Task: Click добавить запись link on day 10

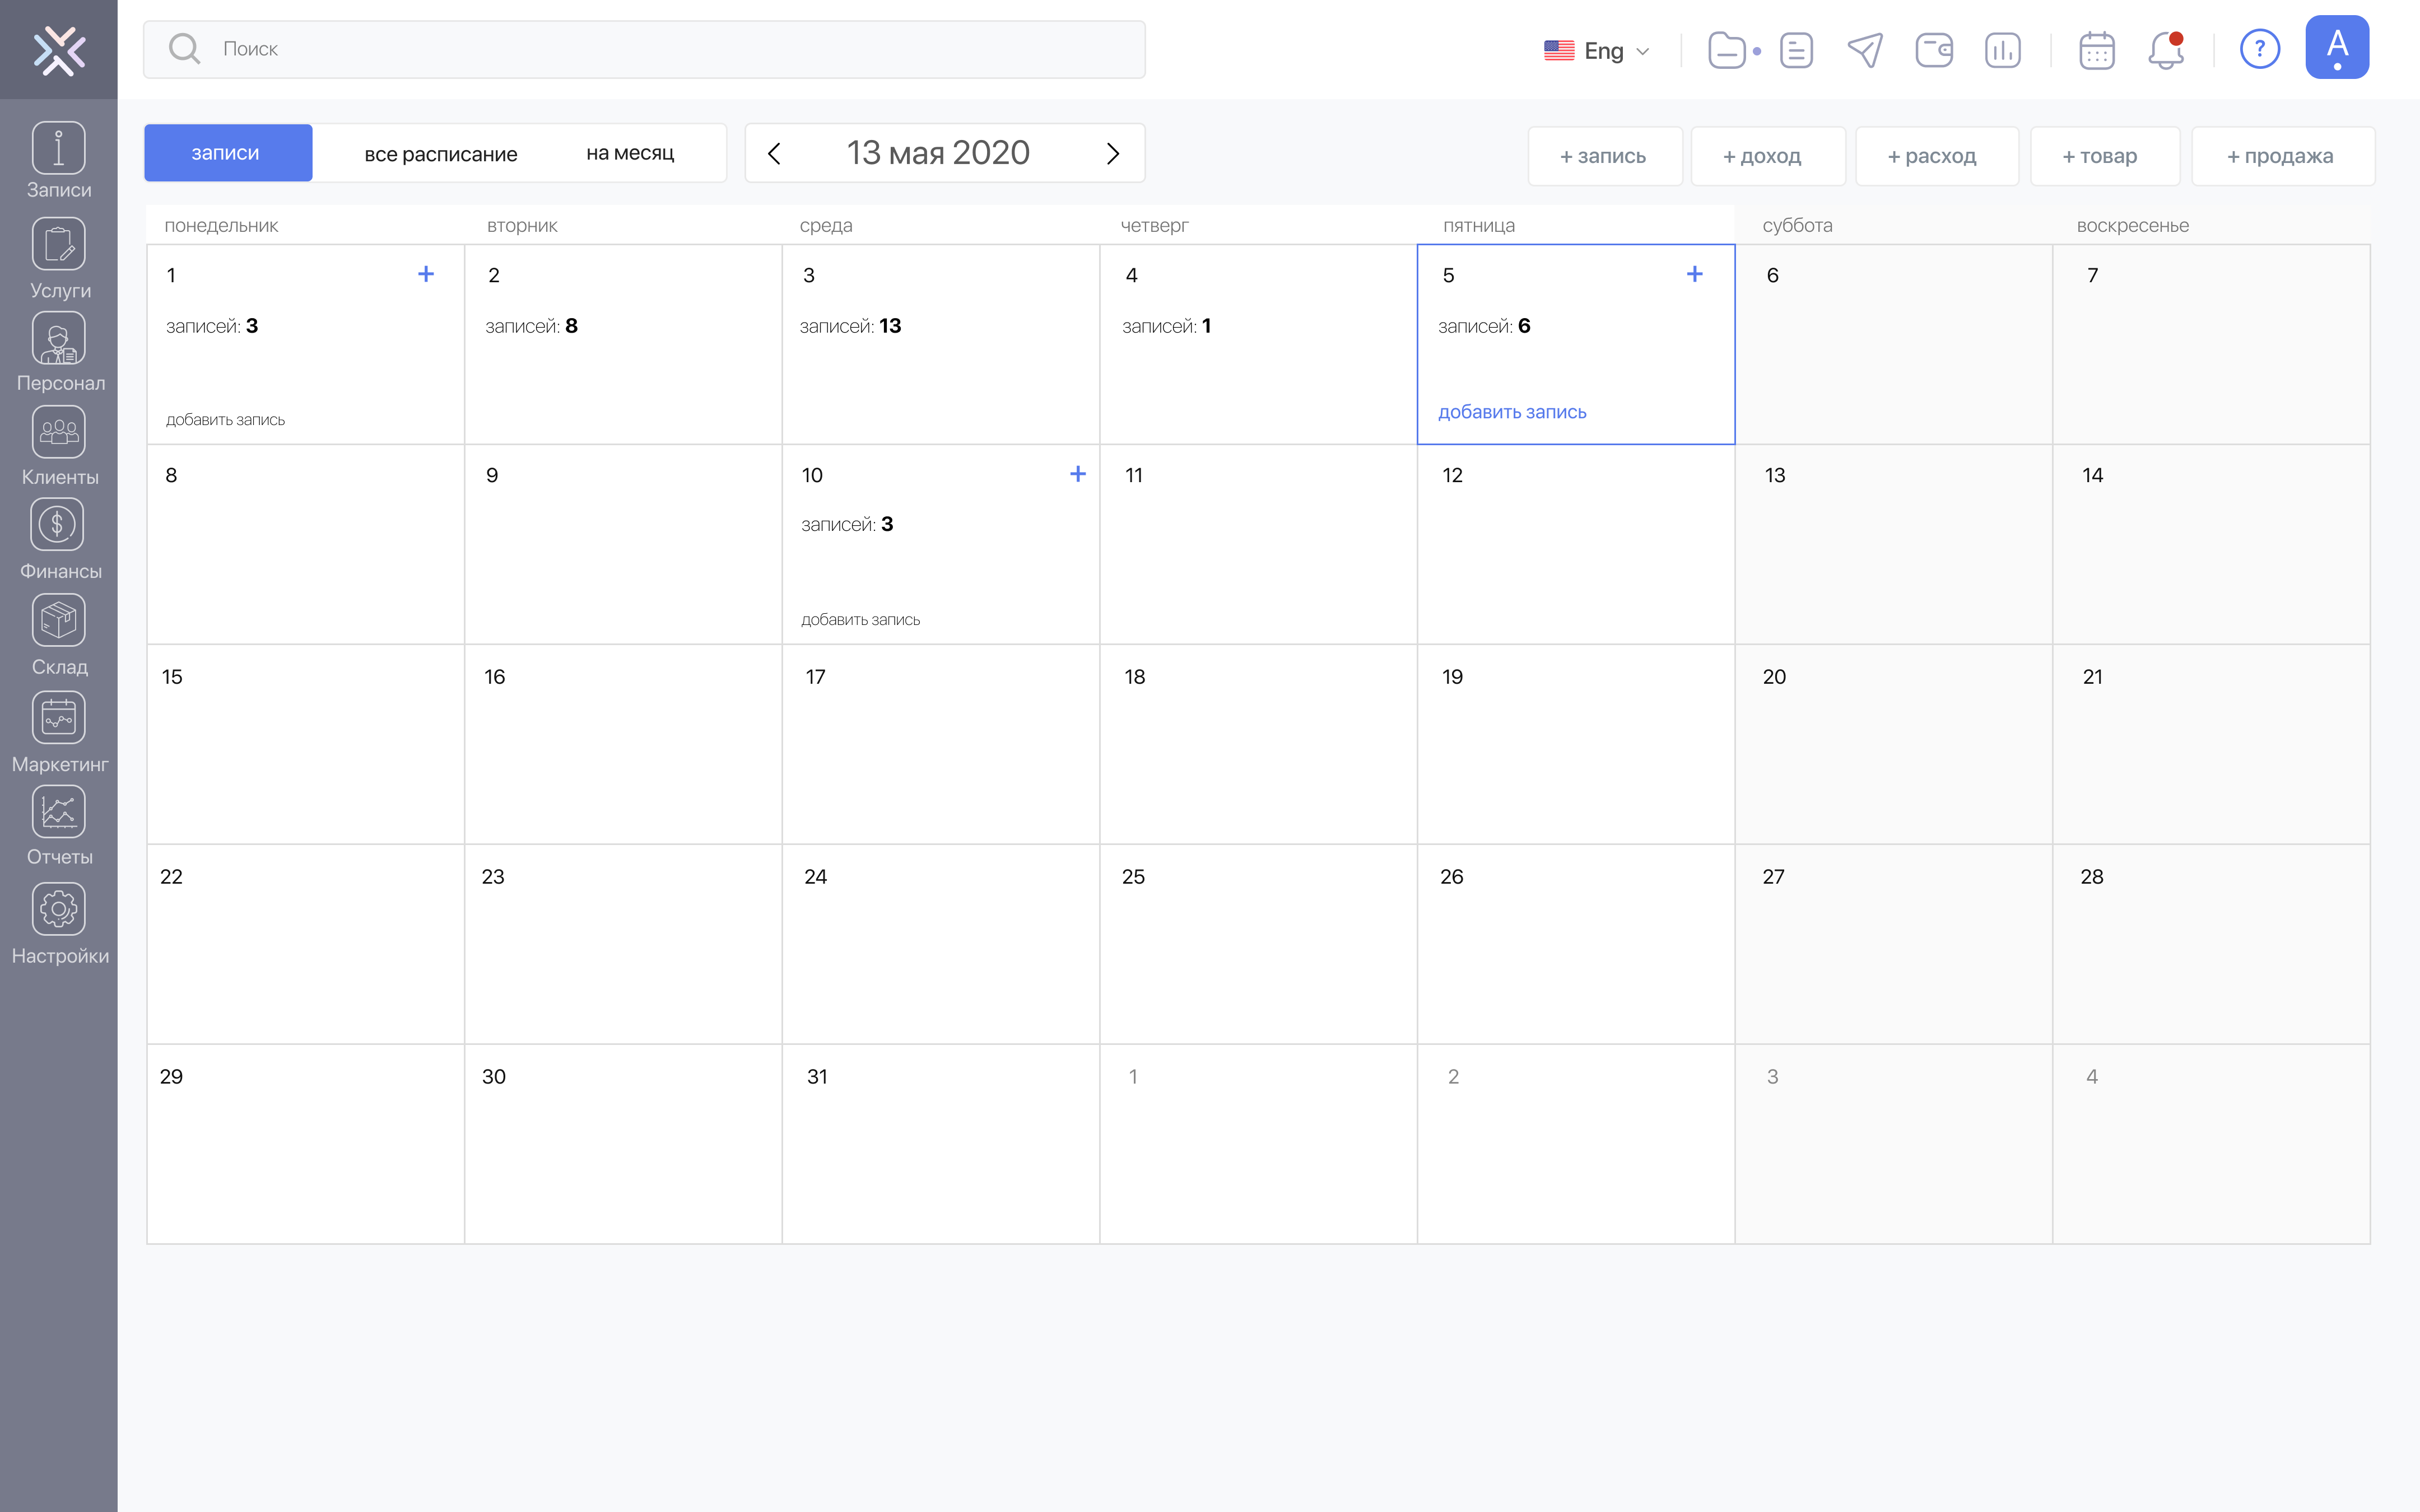Action: (860, 620)
